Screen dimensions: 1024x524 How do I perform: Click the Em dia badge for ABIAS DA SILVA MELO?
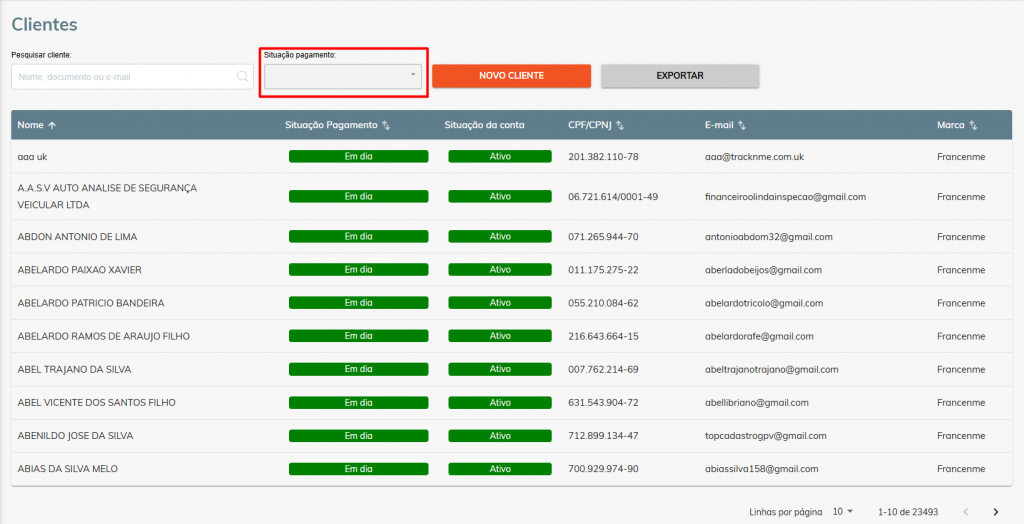click(359, 468)
